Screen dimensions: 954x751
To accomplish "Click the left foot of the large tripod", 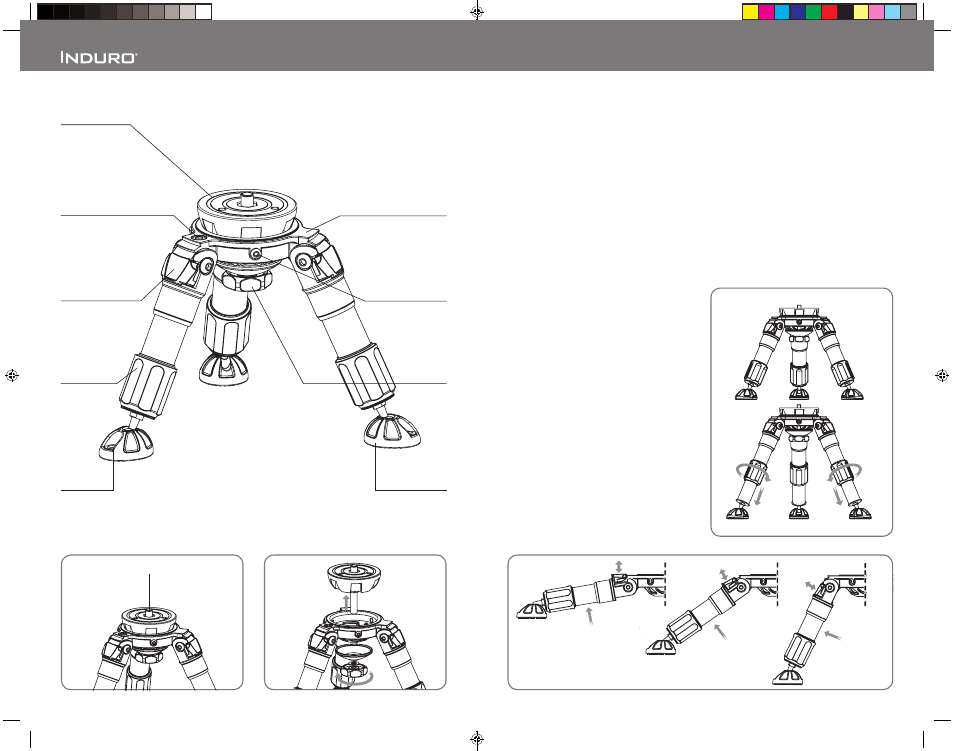I will pos(126,443).
